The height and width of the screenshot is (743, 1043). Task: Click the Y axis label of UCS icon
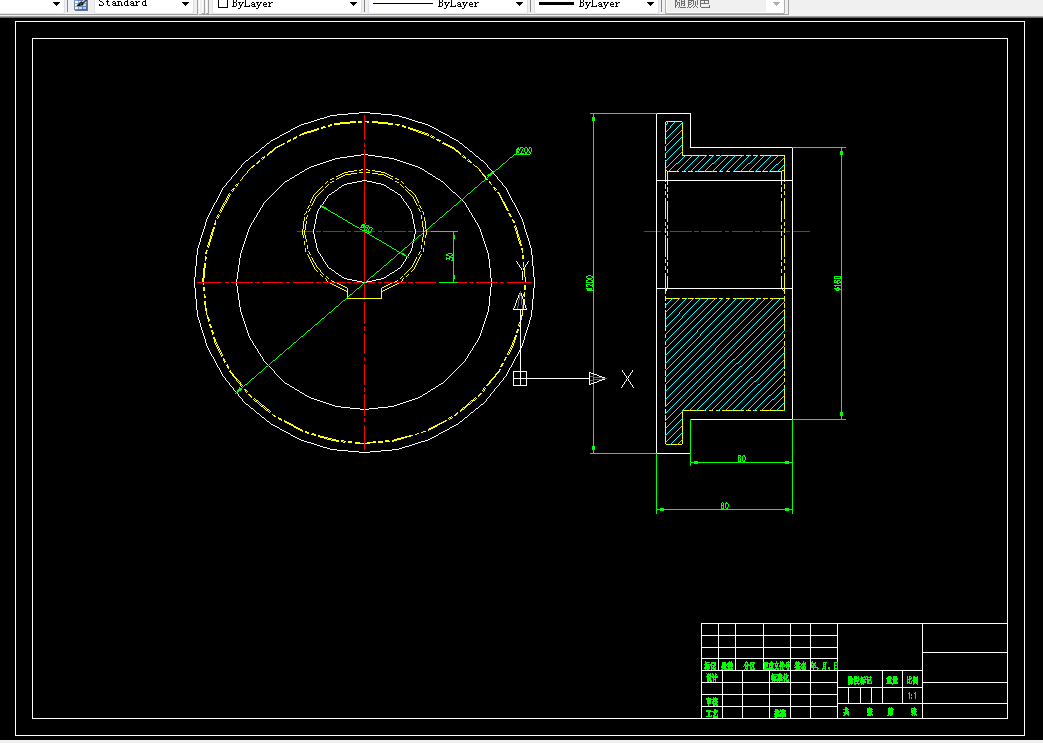[523, 271]
